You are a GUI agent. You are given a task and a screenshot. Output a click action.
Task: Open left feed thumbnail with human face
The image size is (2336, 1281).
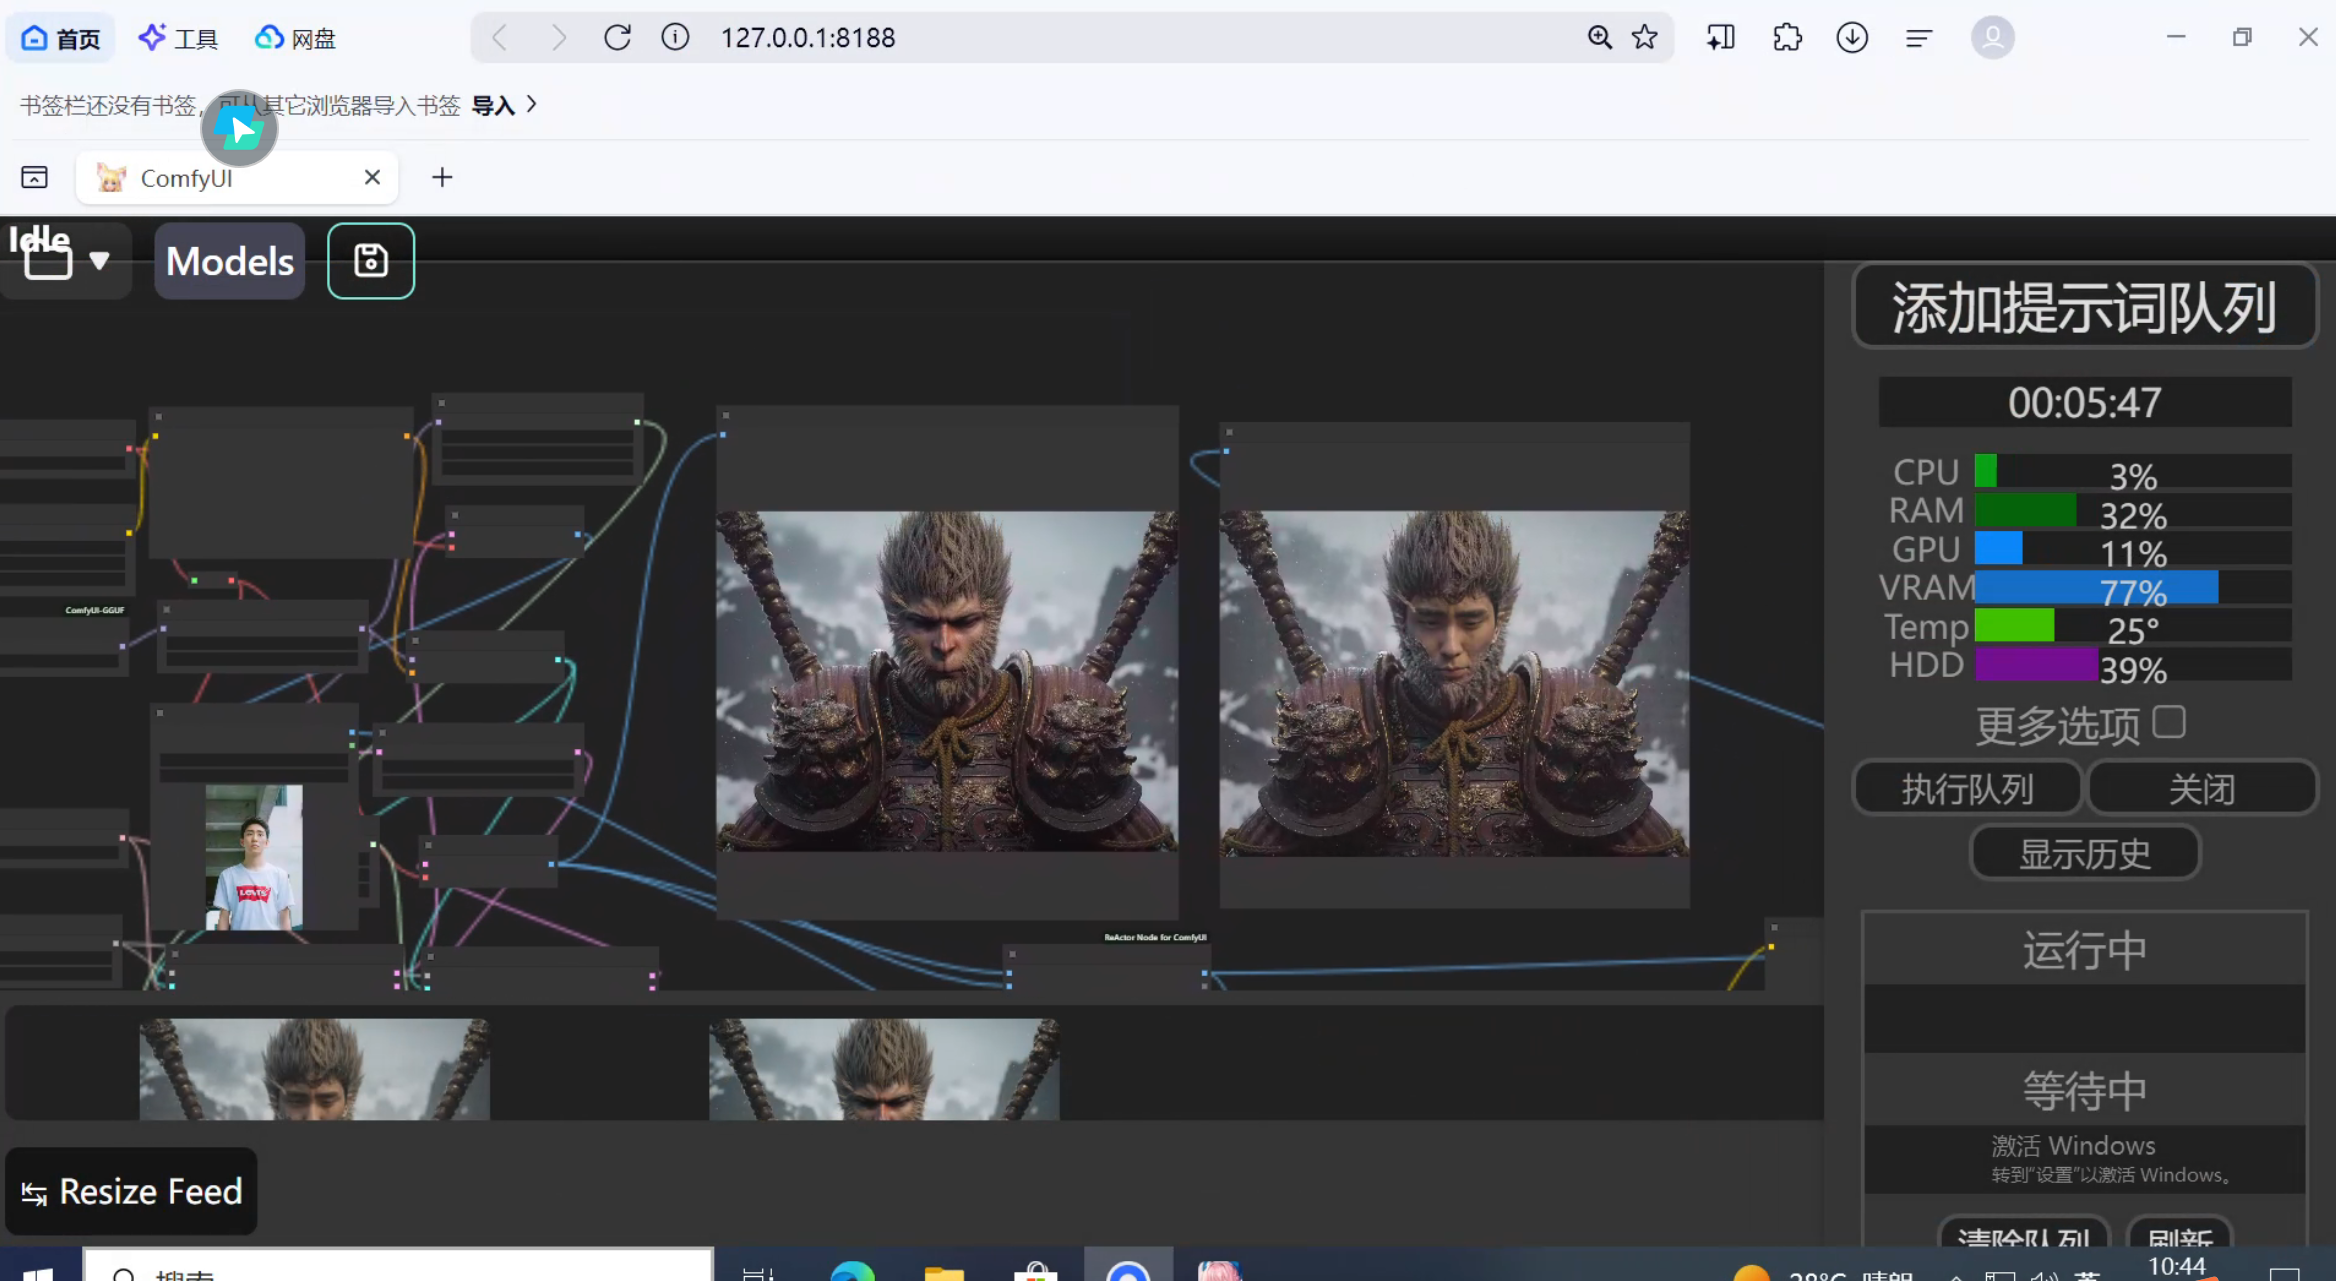tap(314, 1069)
